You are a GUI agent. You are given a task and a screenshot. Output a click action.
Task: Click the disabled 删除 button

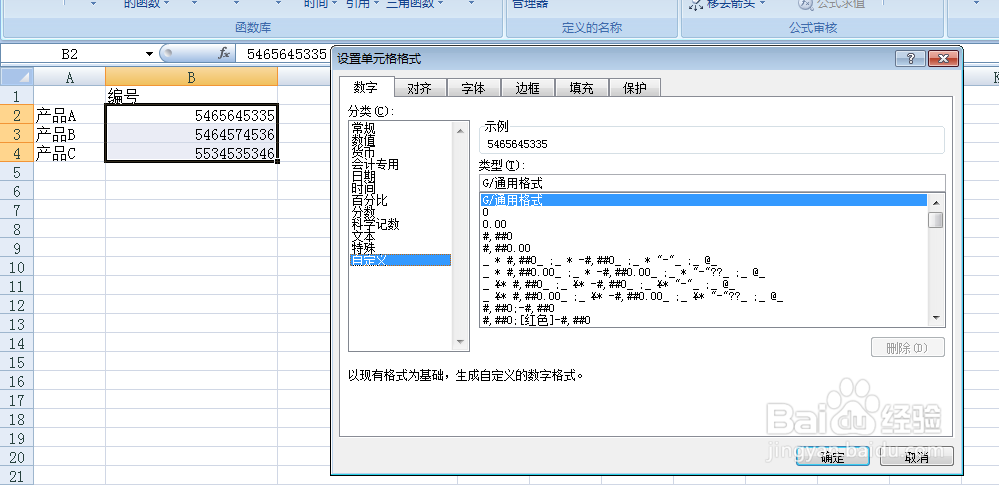907,348
